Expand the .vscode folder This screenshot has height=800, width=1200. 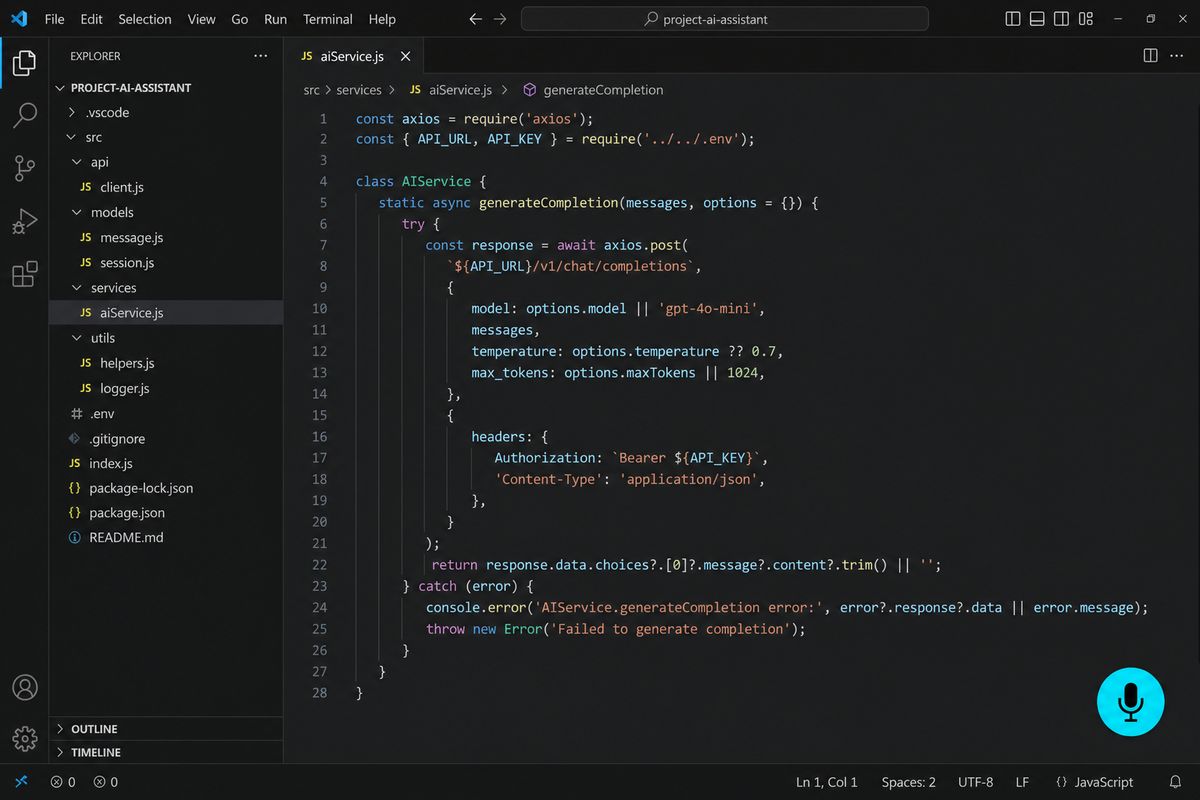166,112
